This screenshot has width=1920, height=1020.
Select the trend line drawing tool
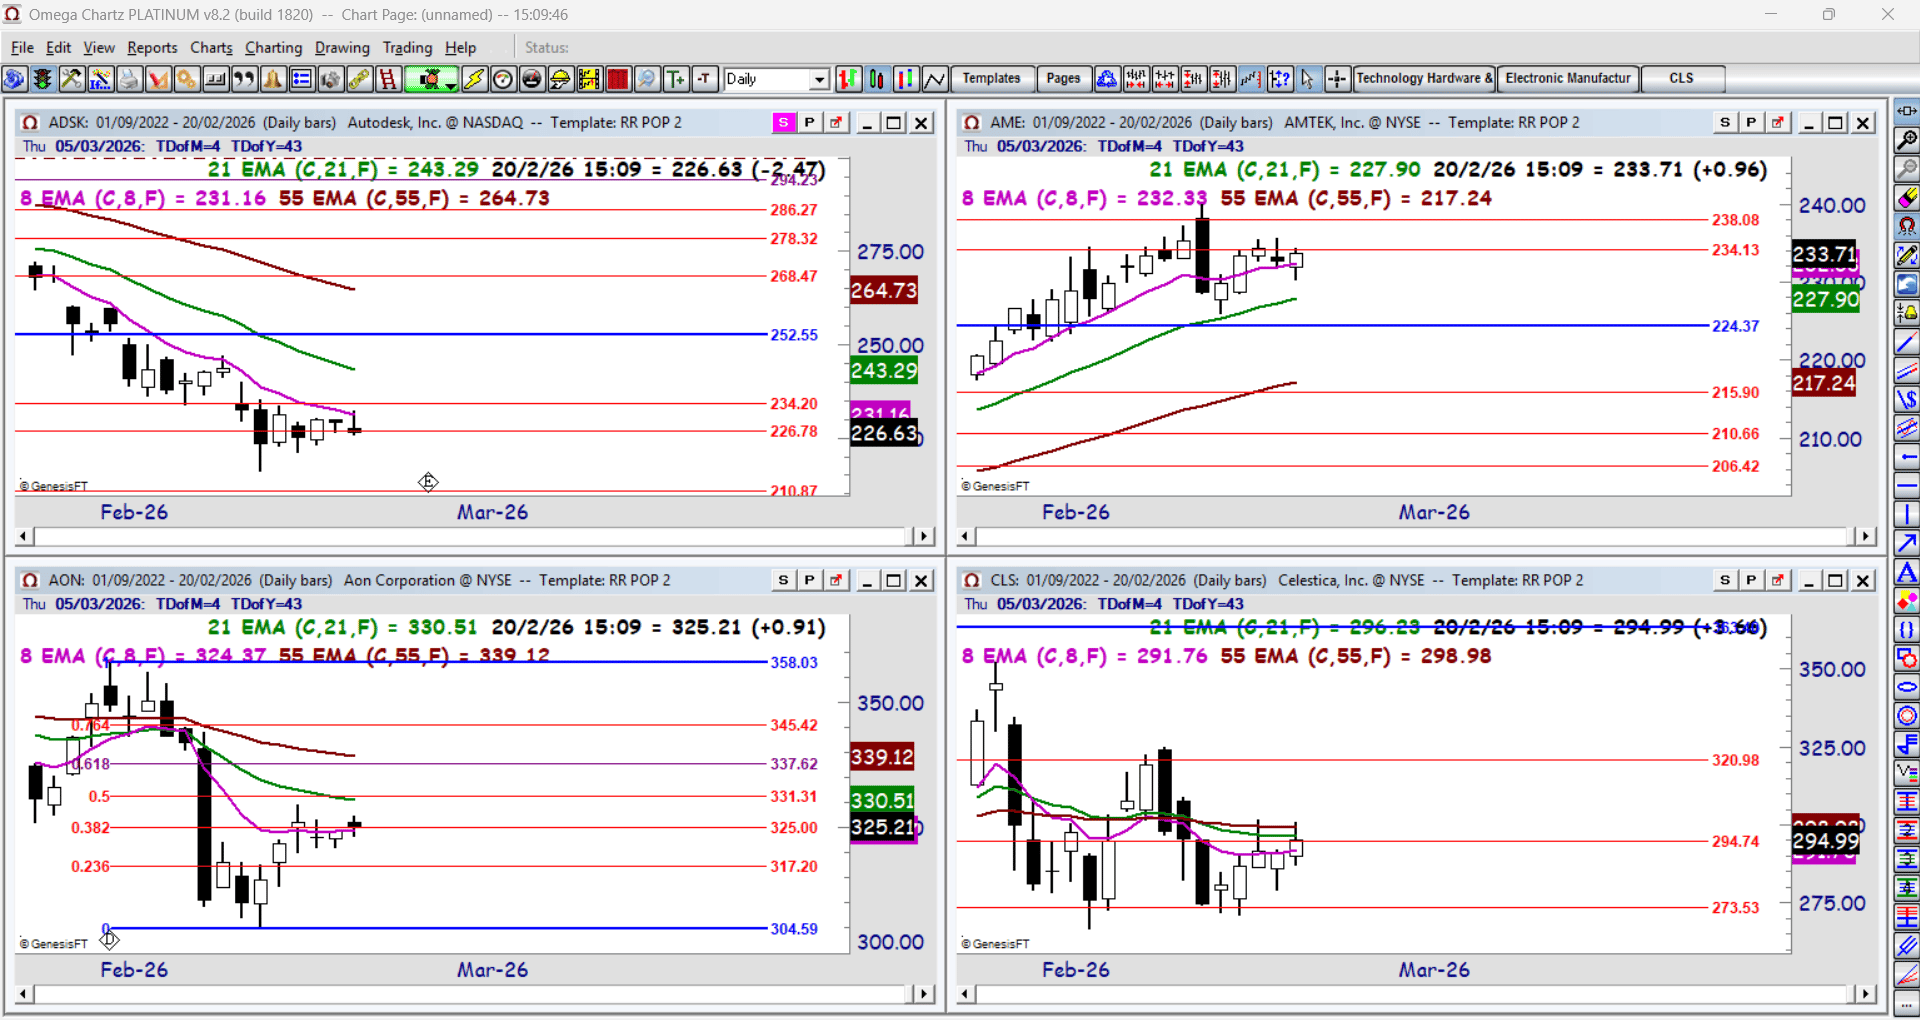pos(1907,342)
